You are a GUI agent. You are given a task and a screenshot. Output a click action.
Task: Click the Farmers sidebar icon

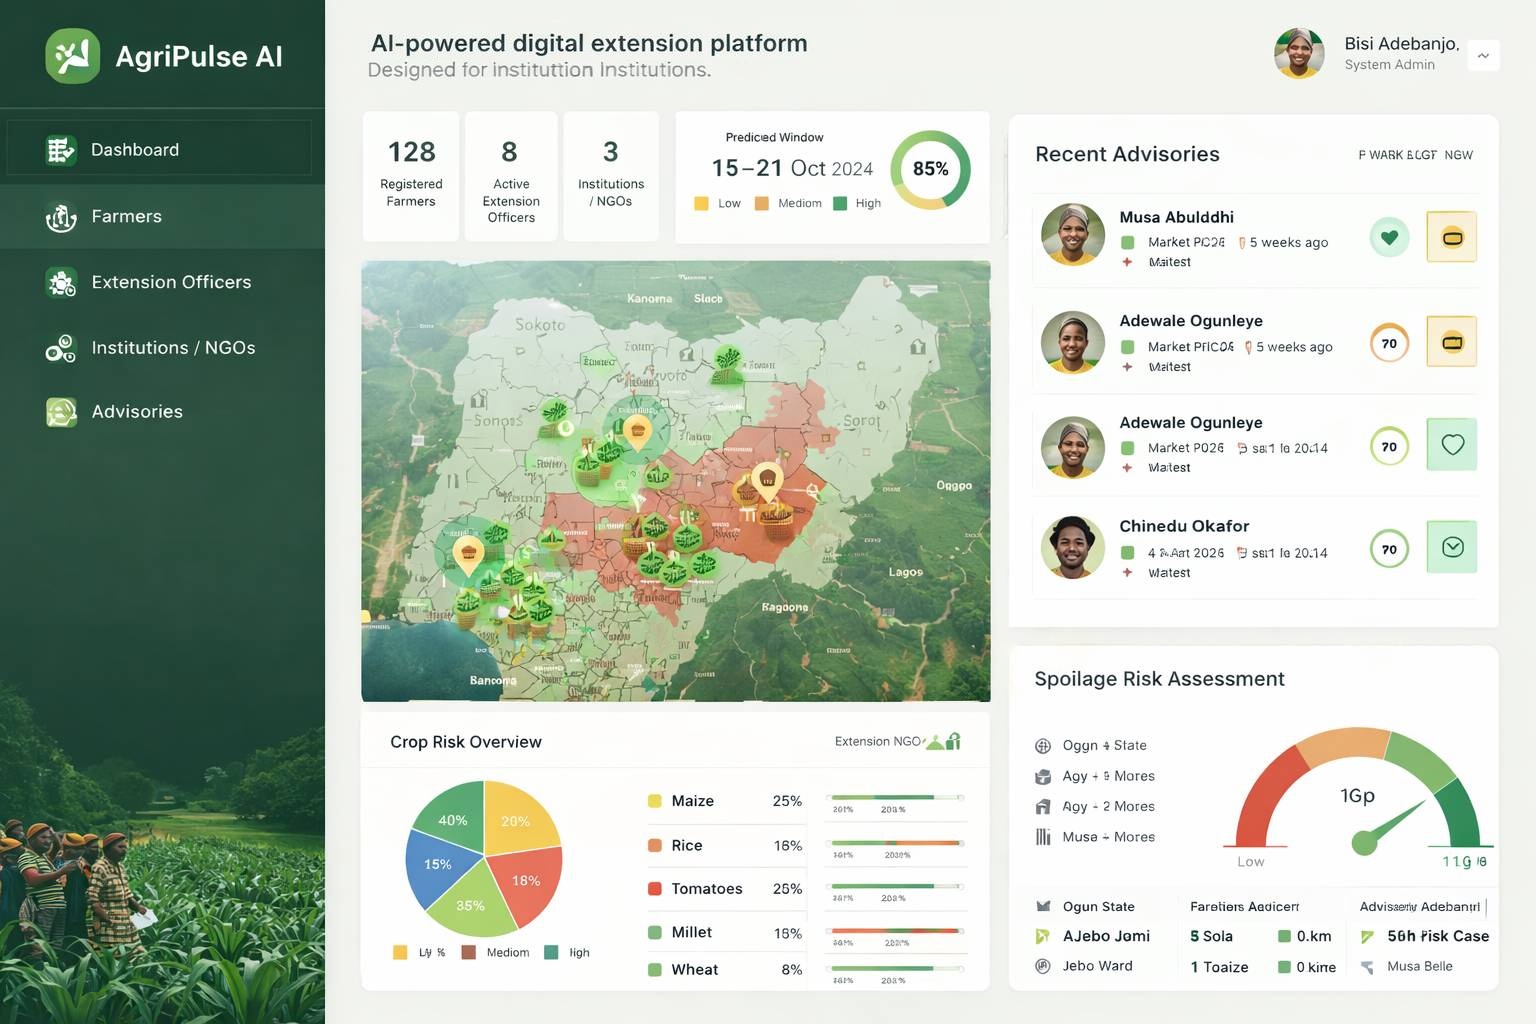pos(61,216)
